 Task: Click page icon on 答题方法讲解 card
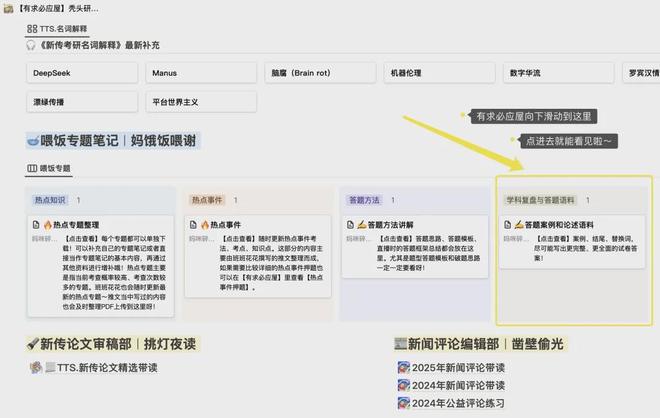[350, 225]
